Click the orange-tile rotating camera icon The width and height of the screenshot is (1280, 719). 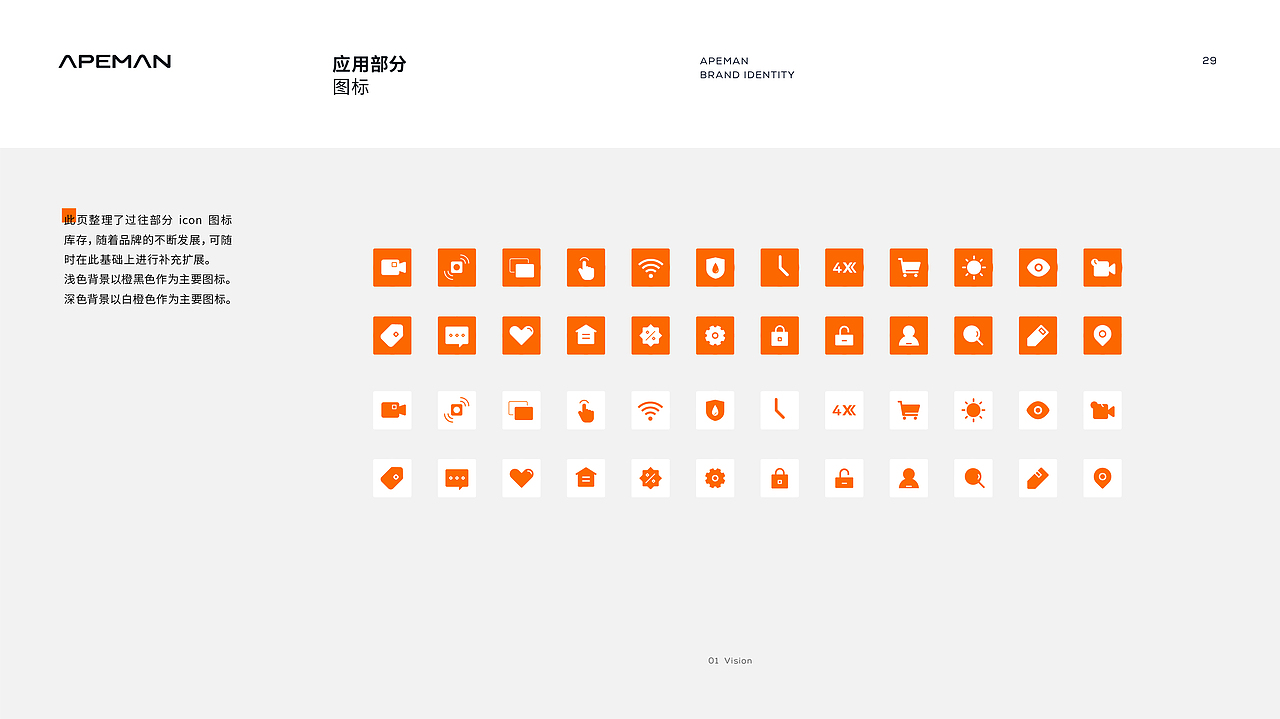click(457, 268)
